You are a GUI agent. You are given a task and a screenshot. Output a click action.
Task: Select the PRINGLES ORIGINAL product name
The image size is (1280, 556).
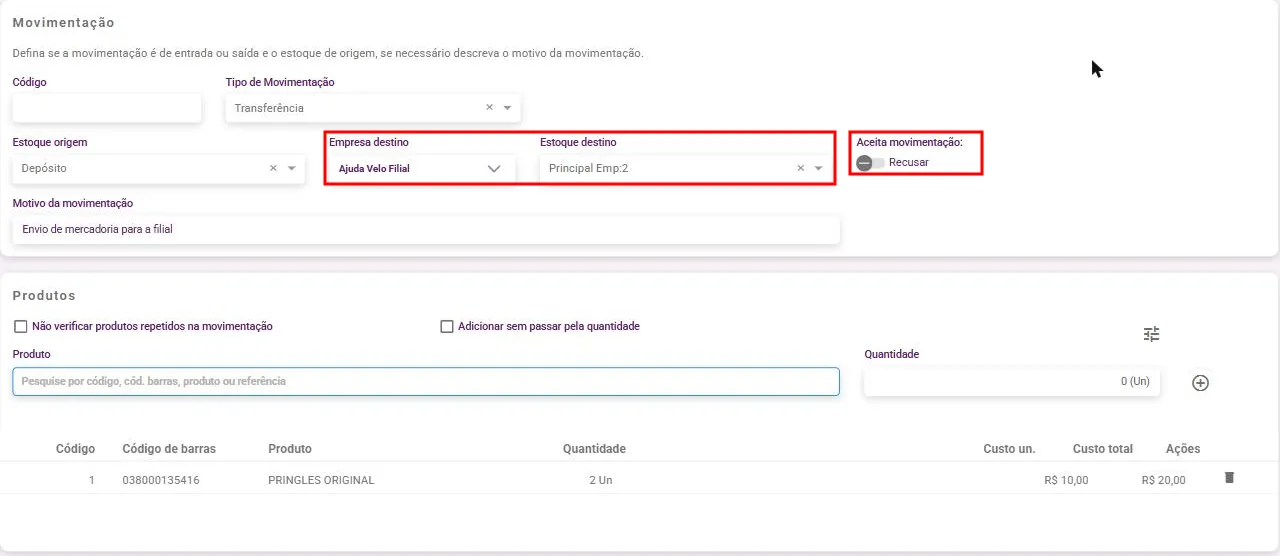coord(321,480)
